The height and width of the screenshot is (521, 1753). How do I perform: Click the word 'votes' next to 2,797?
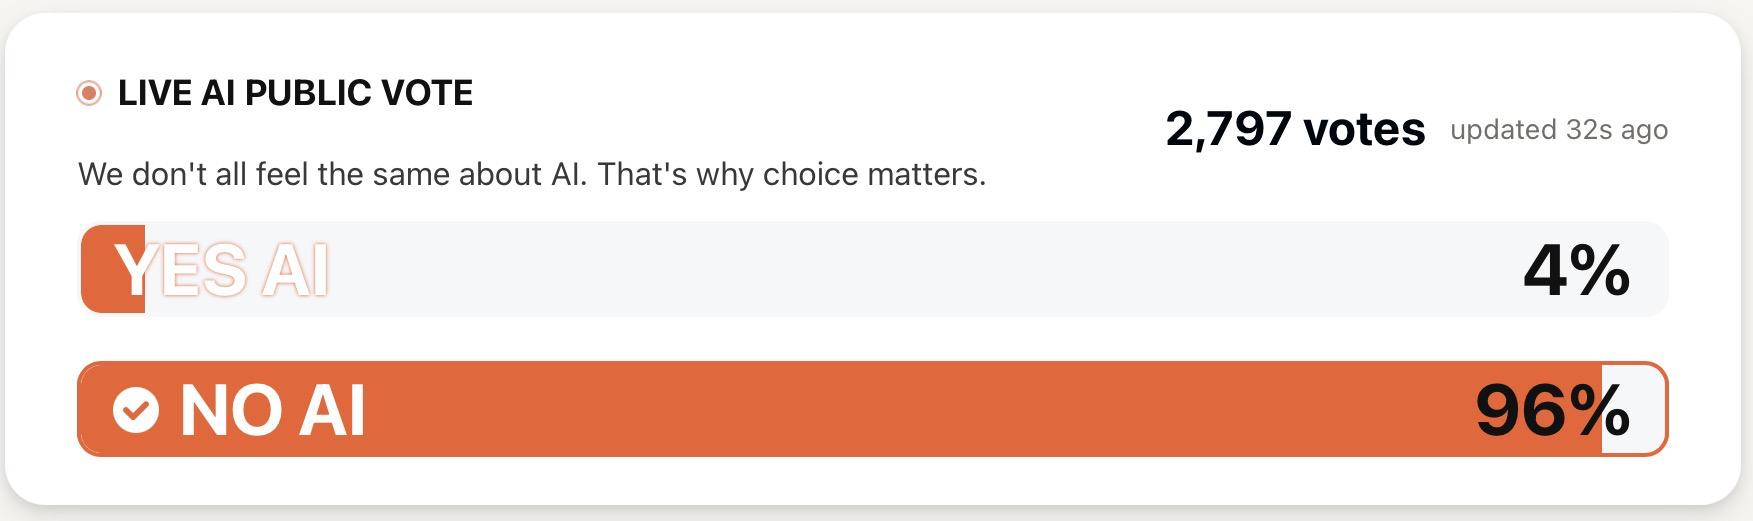pyautogui.click(x=1364, y=129)
